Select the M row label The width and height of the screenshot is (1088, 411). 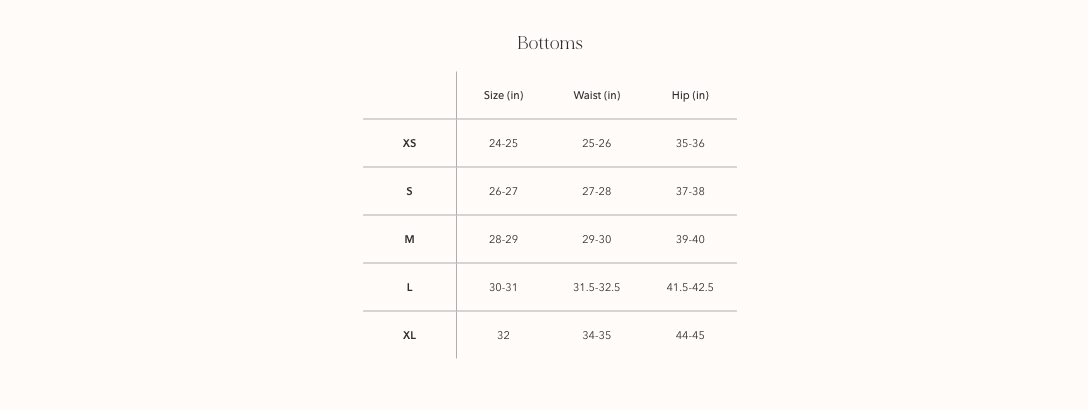(409, 239)
